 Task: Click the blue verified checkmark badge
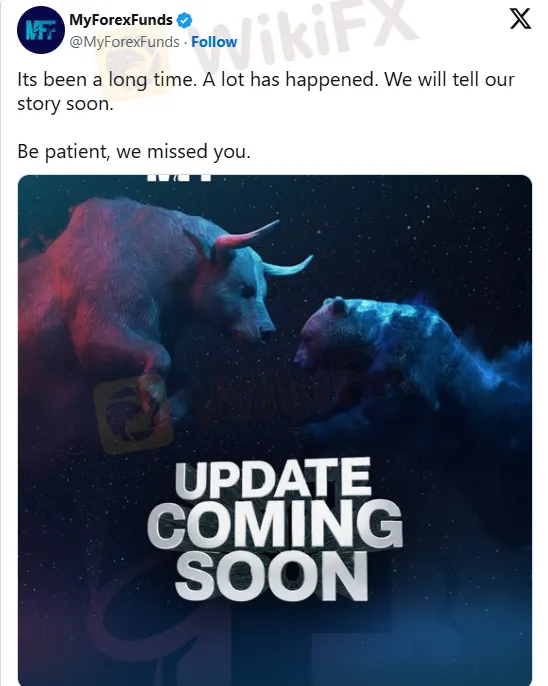coord(184,20)
